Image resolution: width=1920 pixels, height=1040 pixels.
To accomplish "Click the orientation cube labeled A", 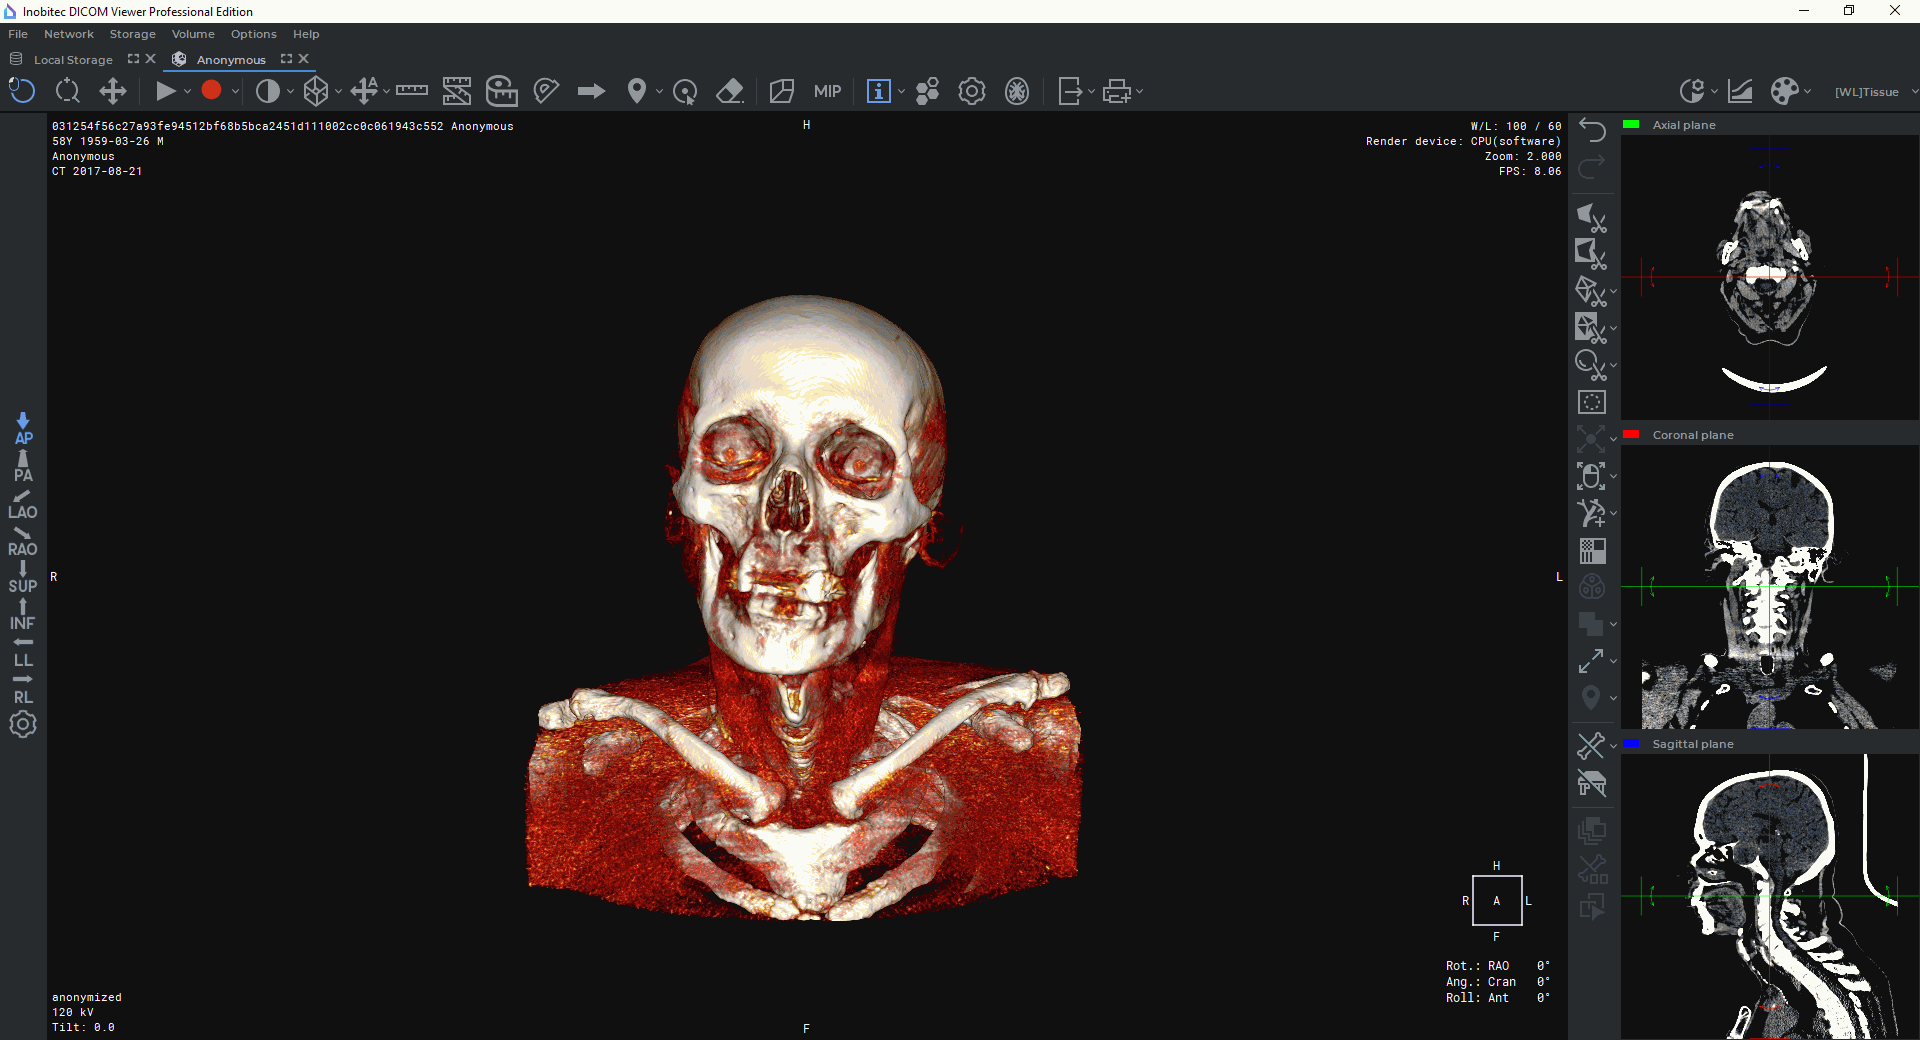I will click(1497, 900).
